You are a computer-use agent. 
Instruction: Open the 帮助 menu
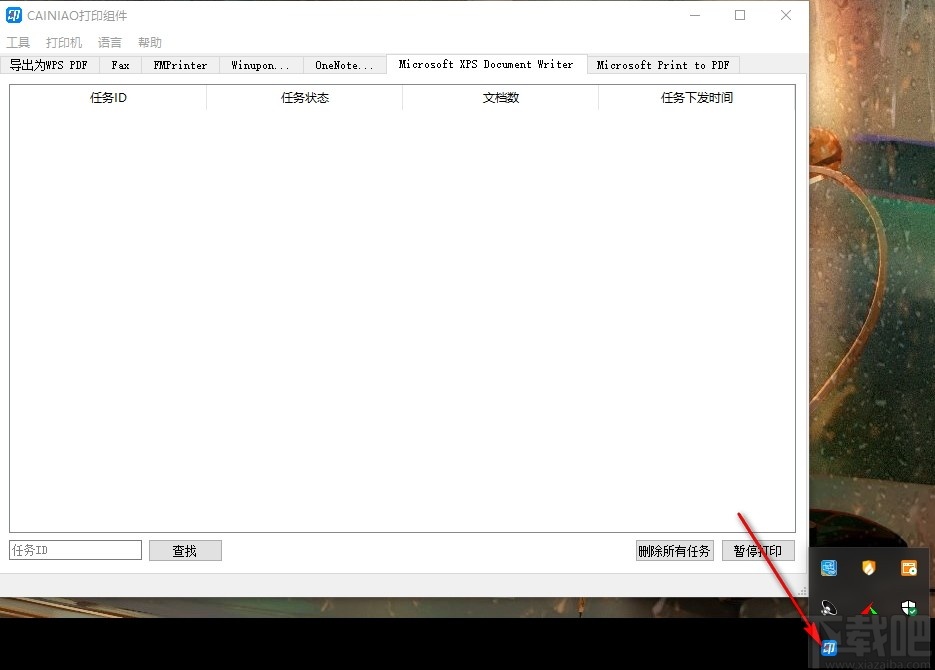click(150, 42)
